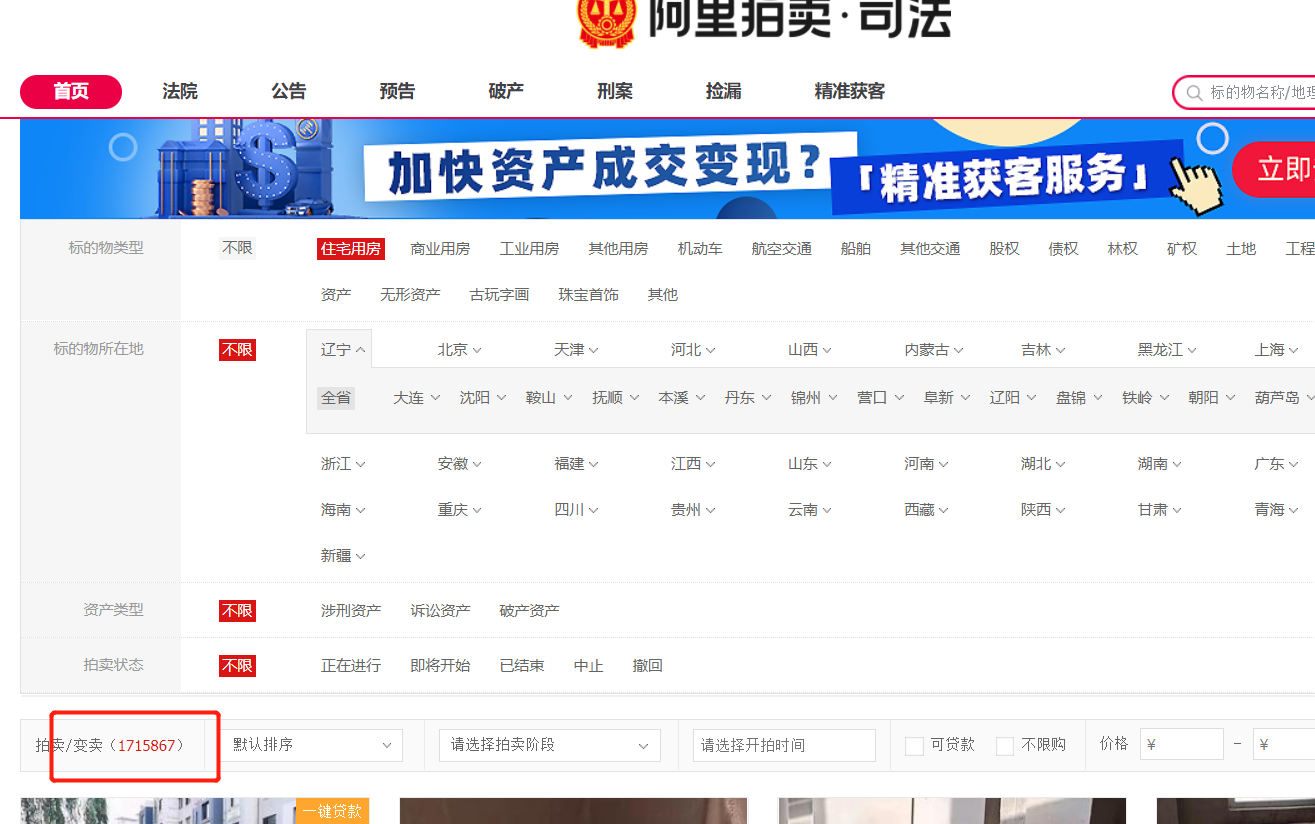
Task: Enable the 不限购 checkbox
Action: pyautogui.click(x=1005, y=746)
